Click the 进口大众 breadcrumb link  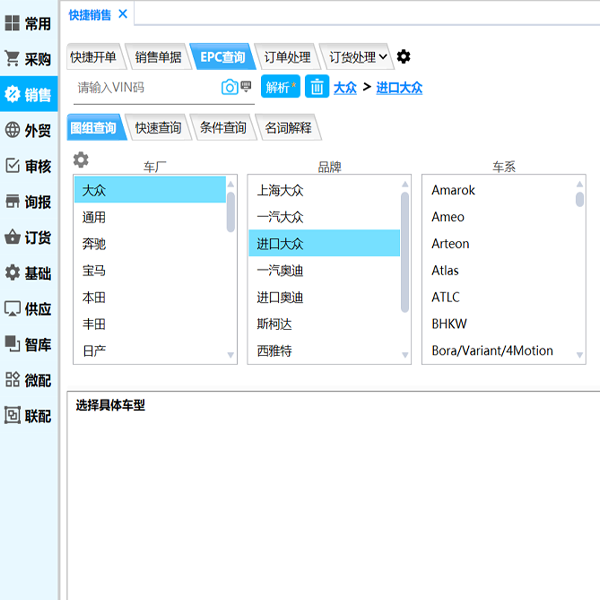[399, 88]
